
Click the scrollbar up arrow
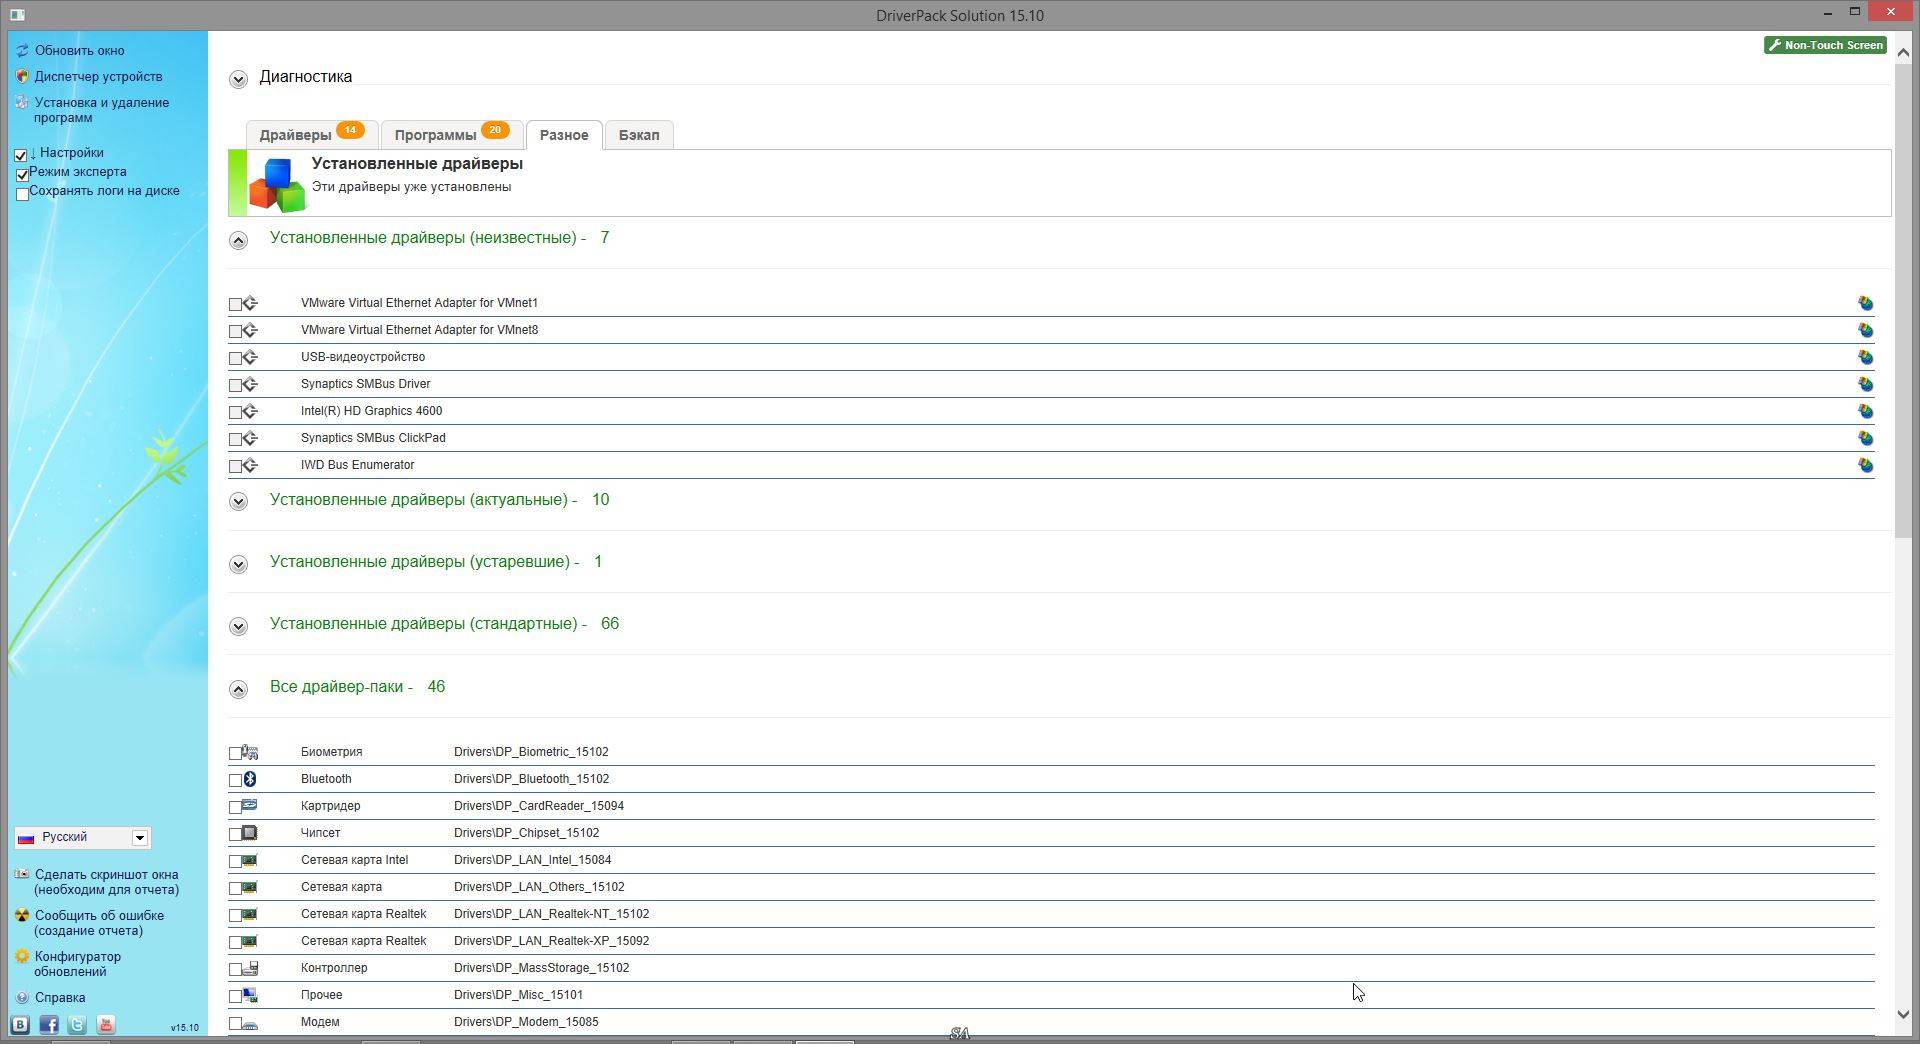[1903, 52]
